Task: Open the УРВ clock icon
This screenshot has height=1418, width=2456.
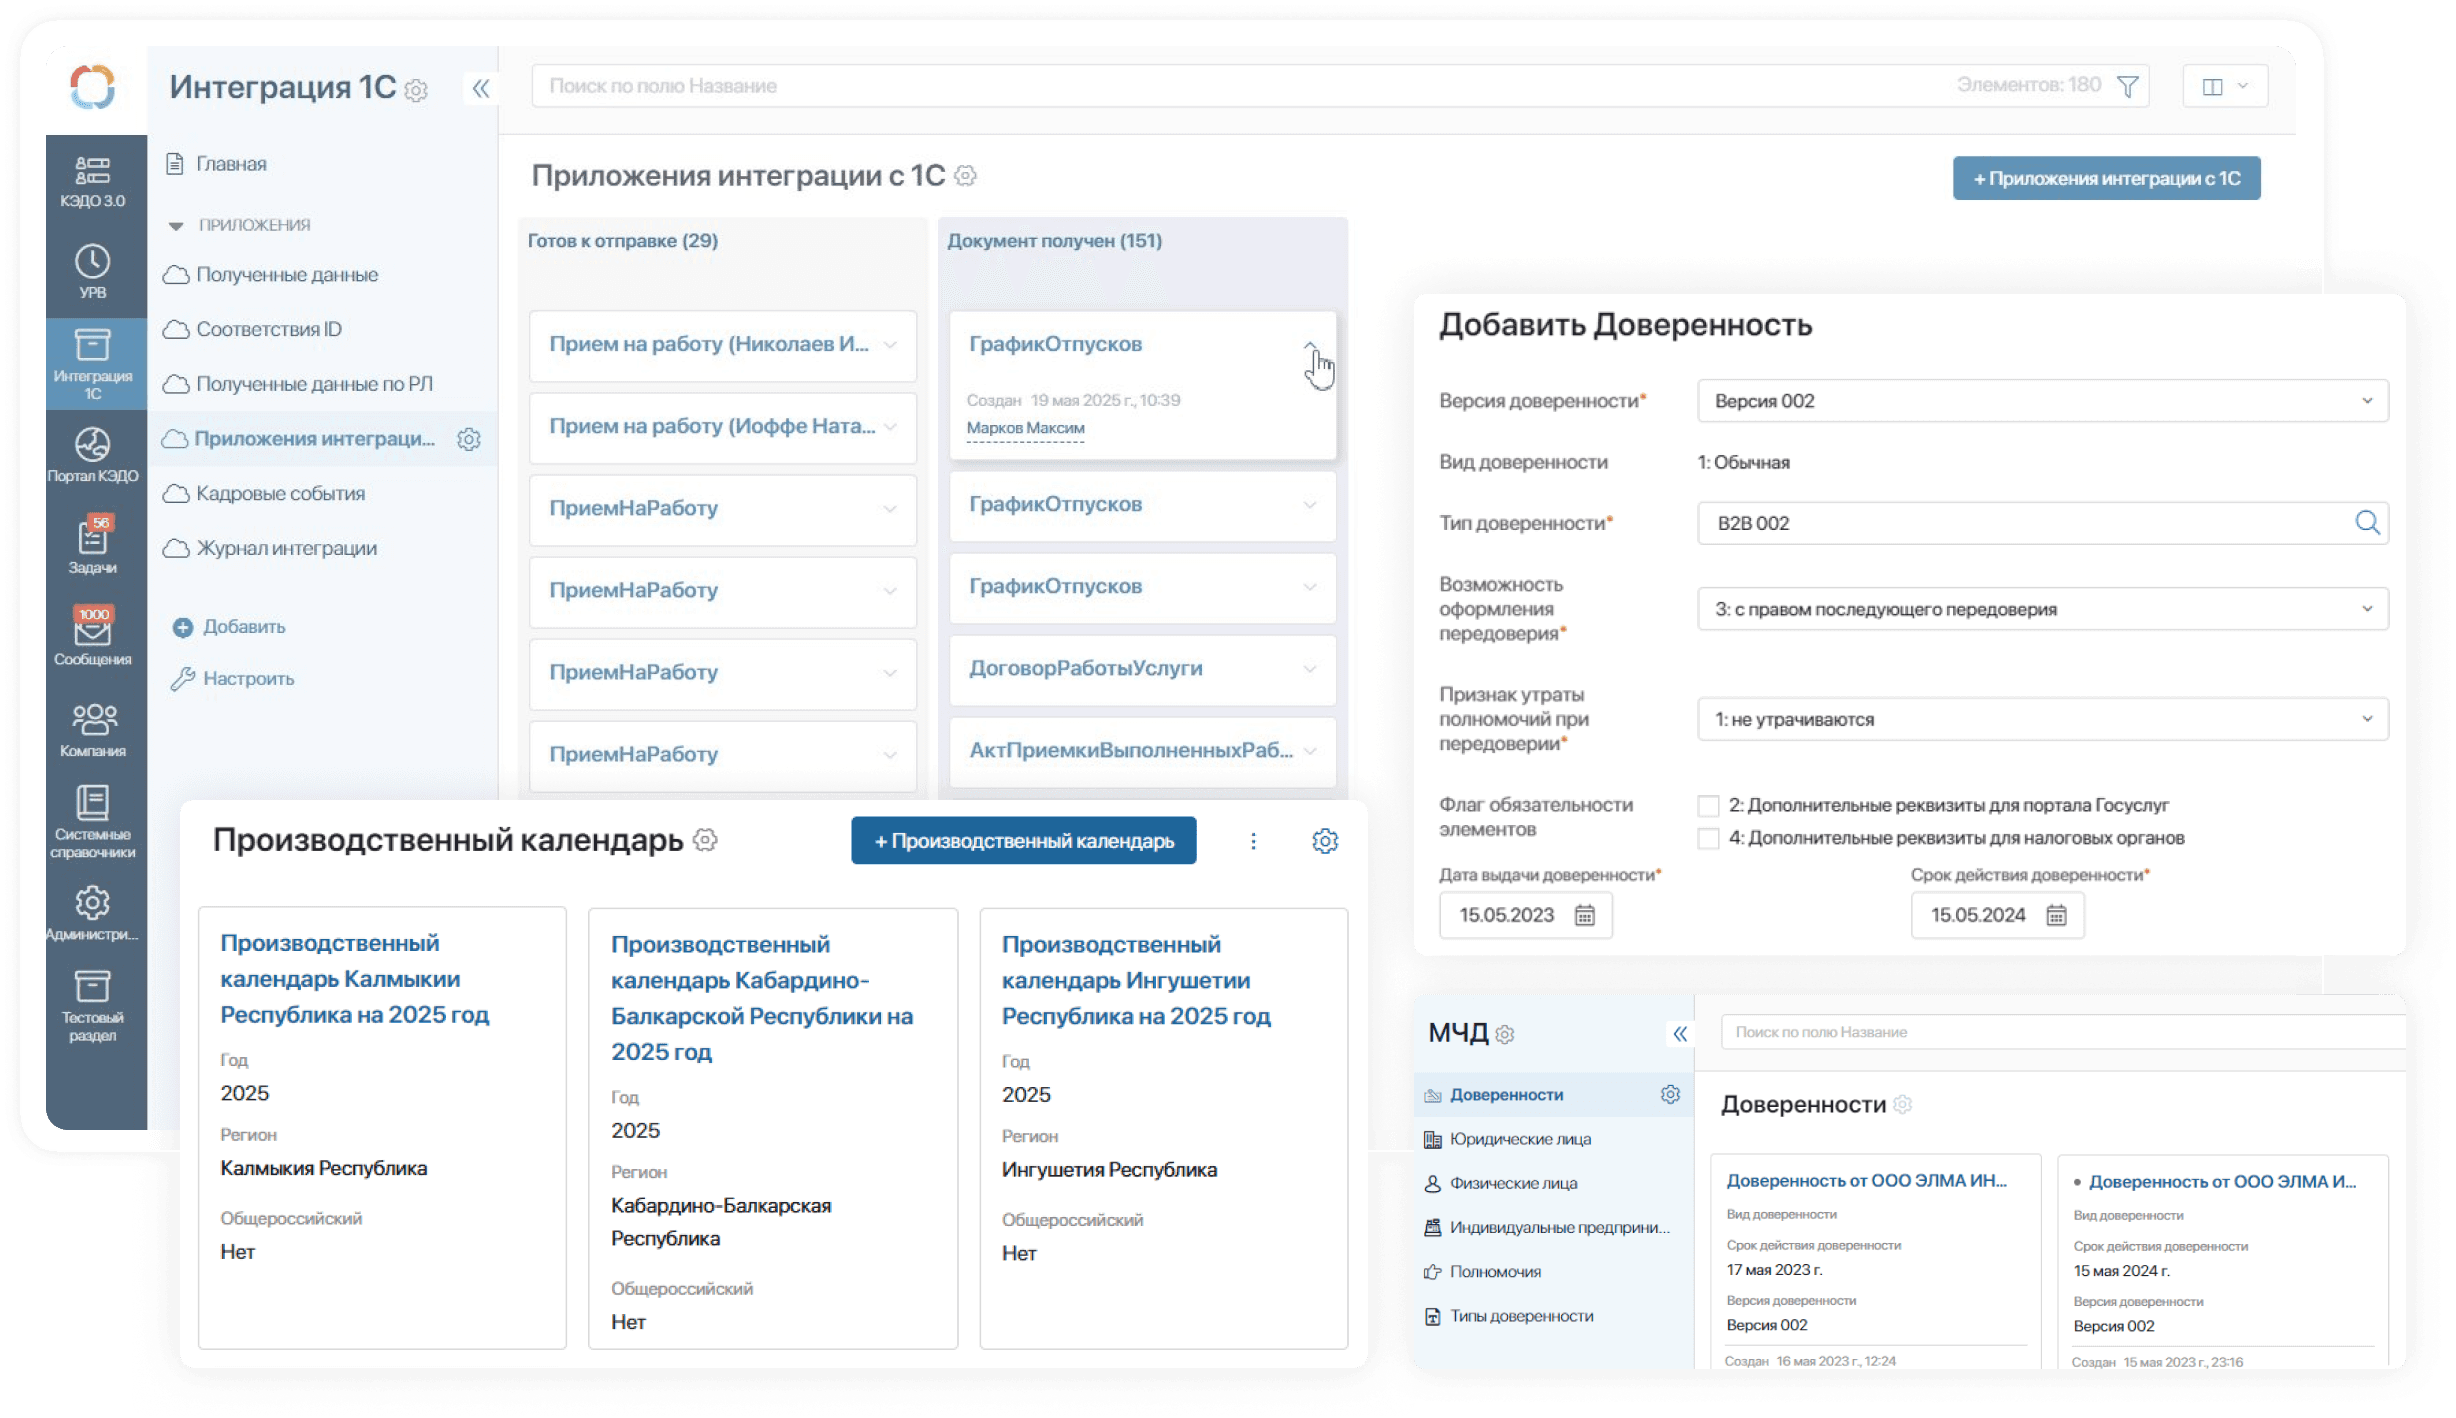Action: [x=92, y=262]
